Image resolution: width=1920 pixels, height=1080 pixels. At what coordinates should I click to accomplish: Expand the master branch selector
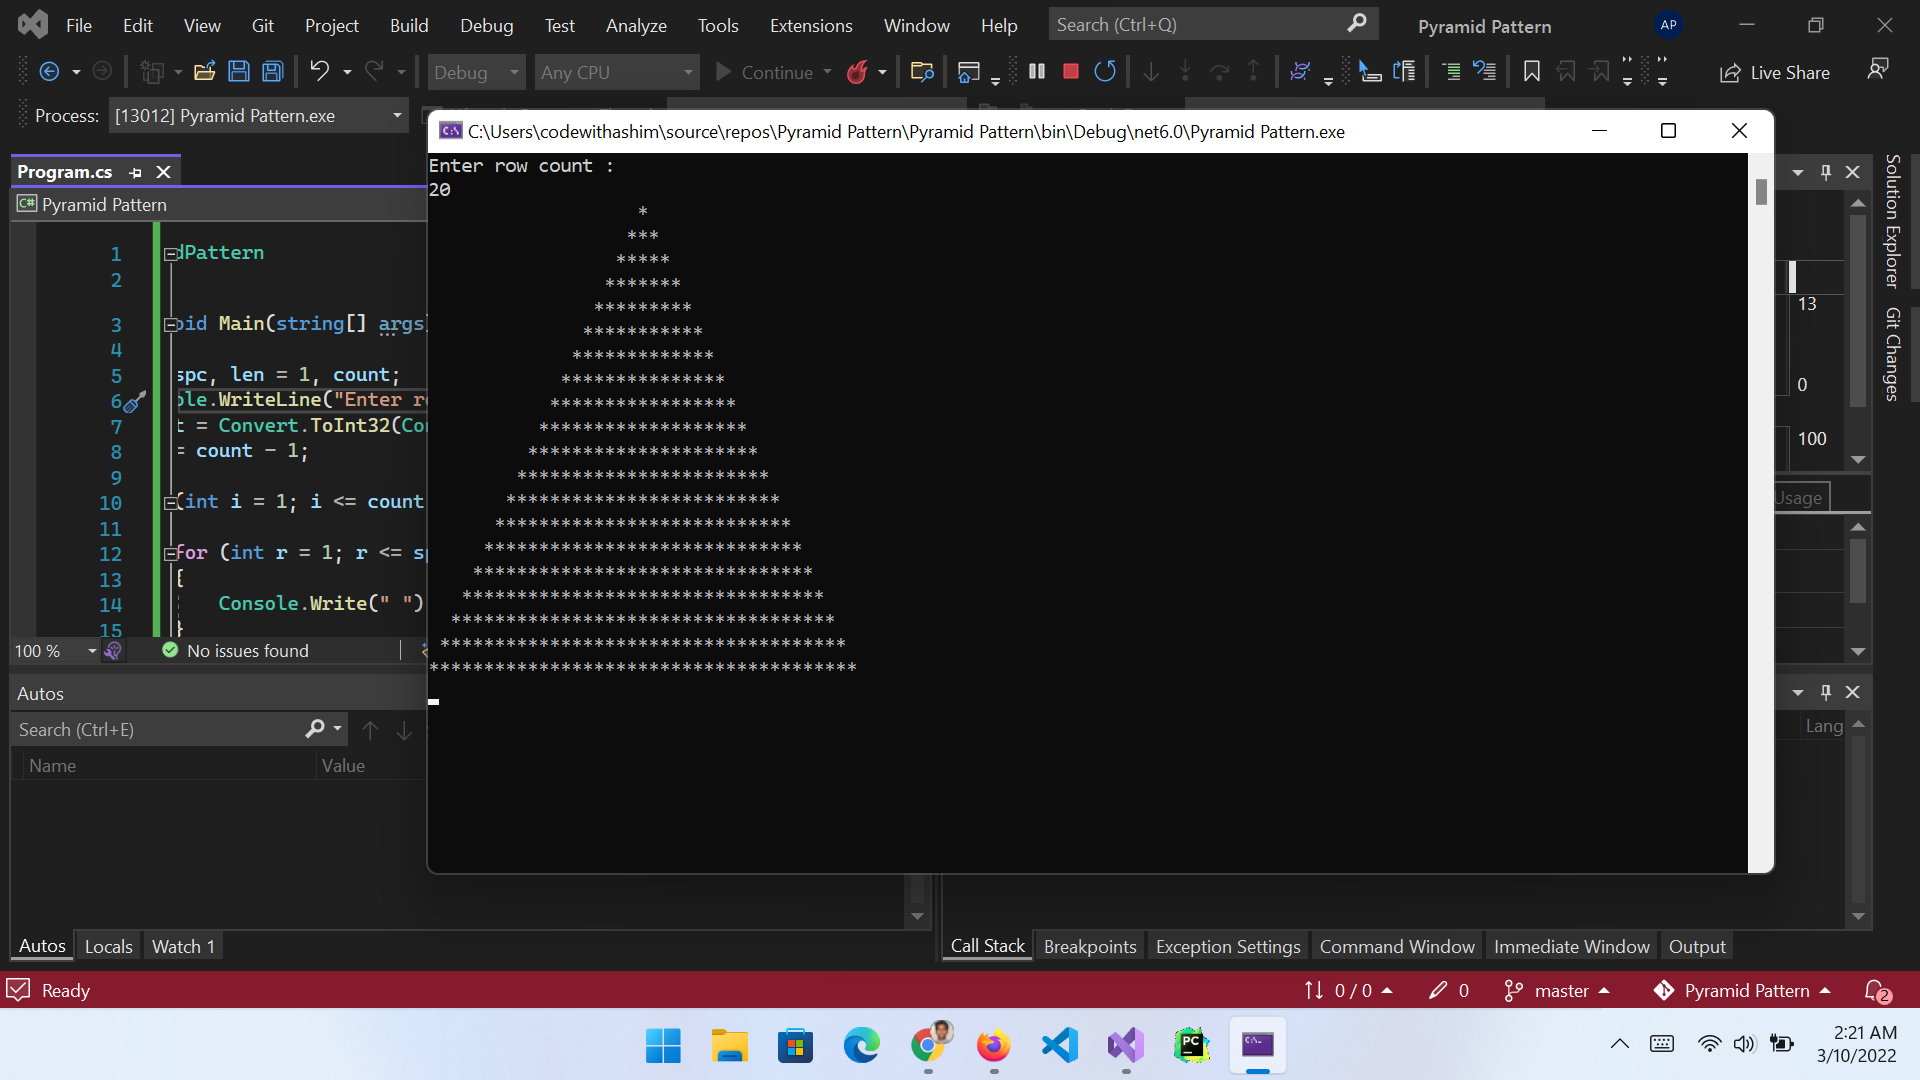point(1558,990)
